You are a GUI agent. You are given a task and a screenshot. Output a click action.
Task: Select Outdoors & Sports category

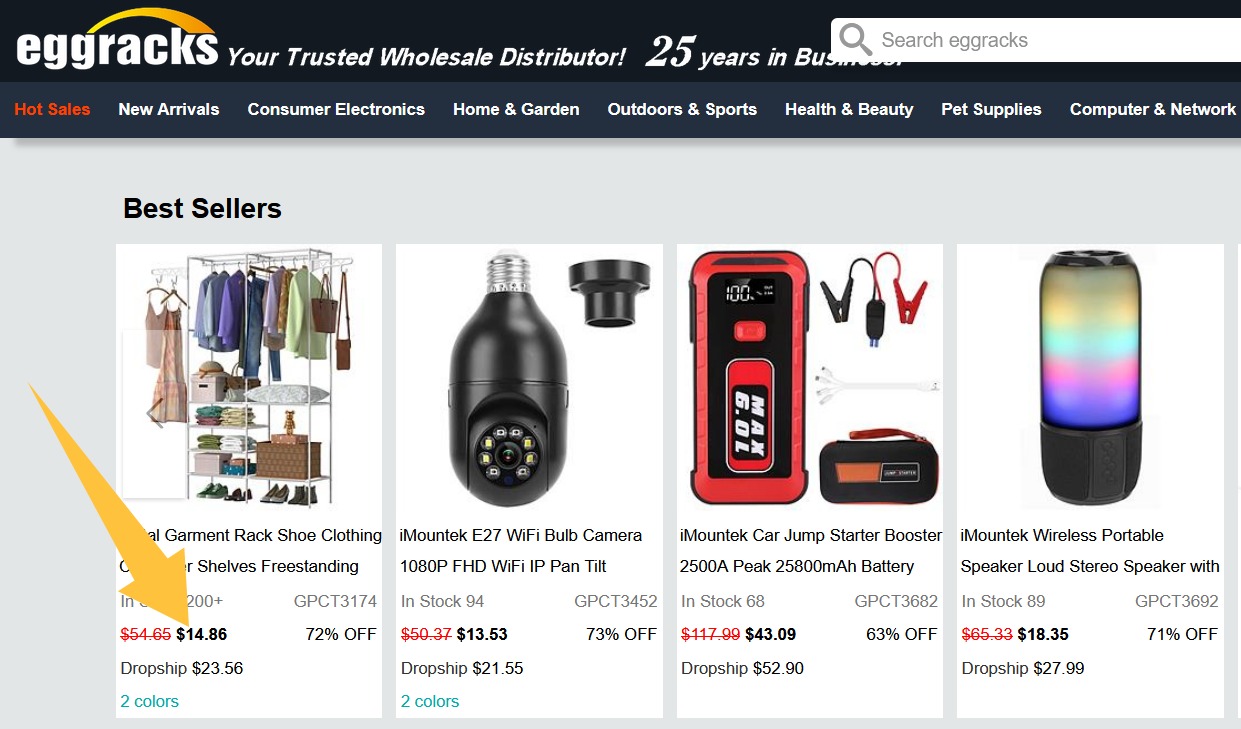pos(682,109)
